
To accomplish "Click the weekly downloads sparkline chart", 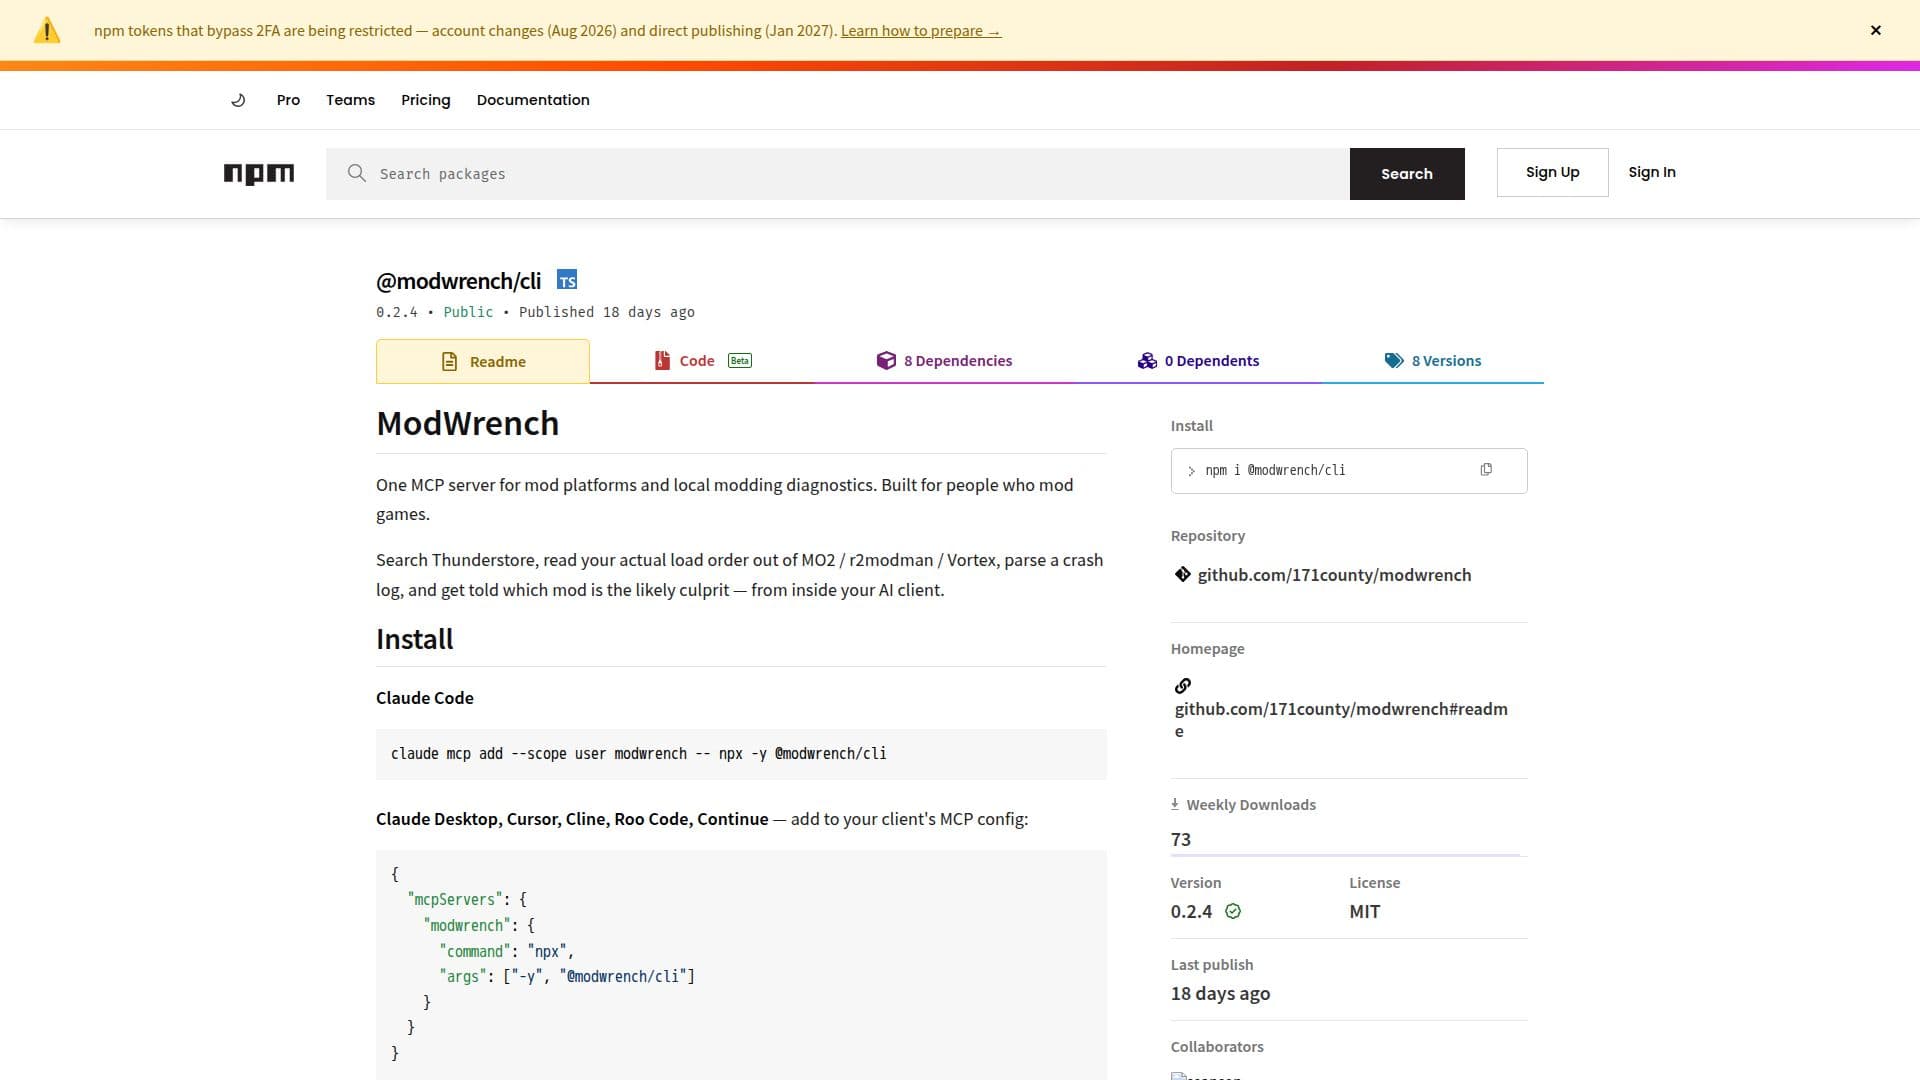I will tap(1346, 853).
